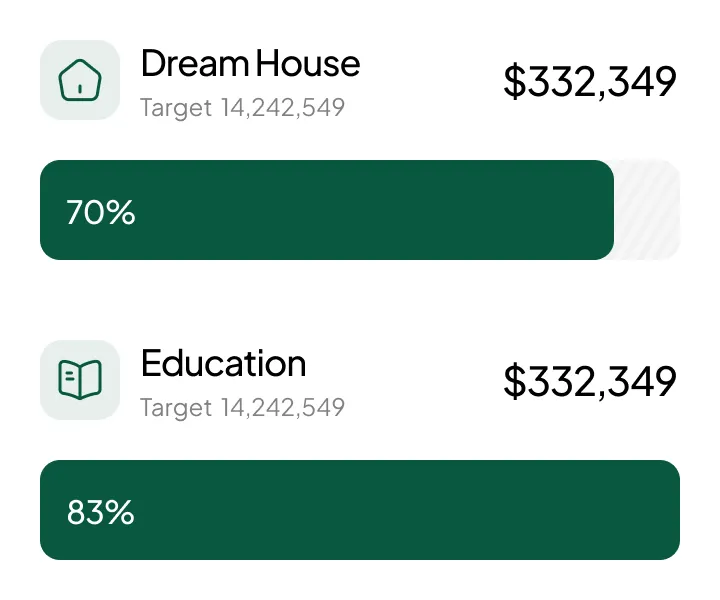Click the dollar sign of Education amount

pyautogui.click(x=514, y=382)
